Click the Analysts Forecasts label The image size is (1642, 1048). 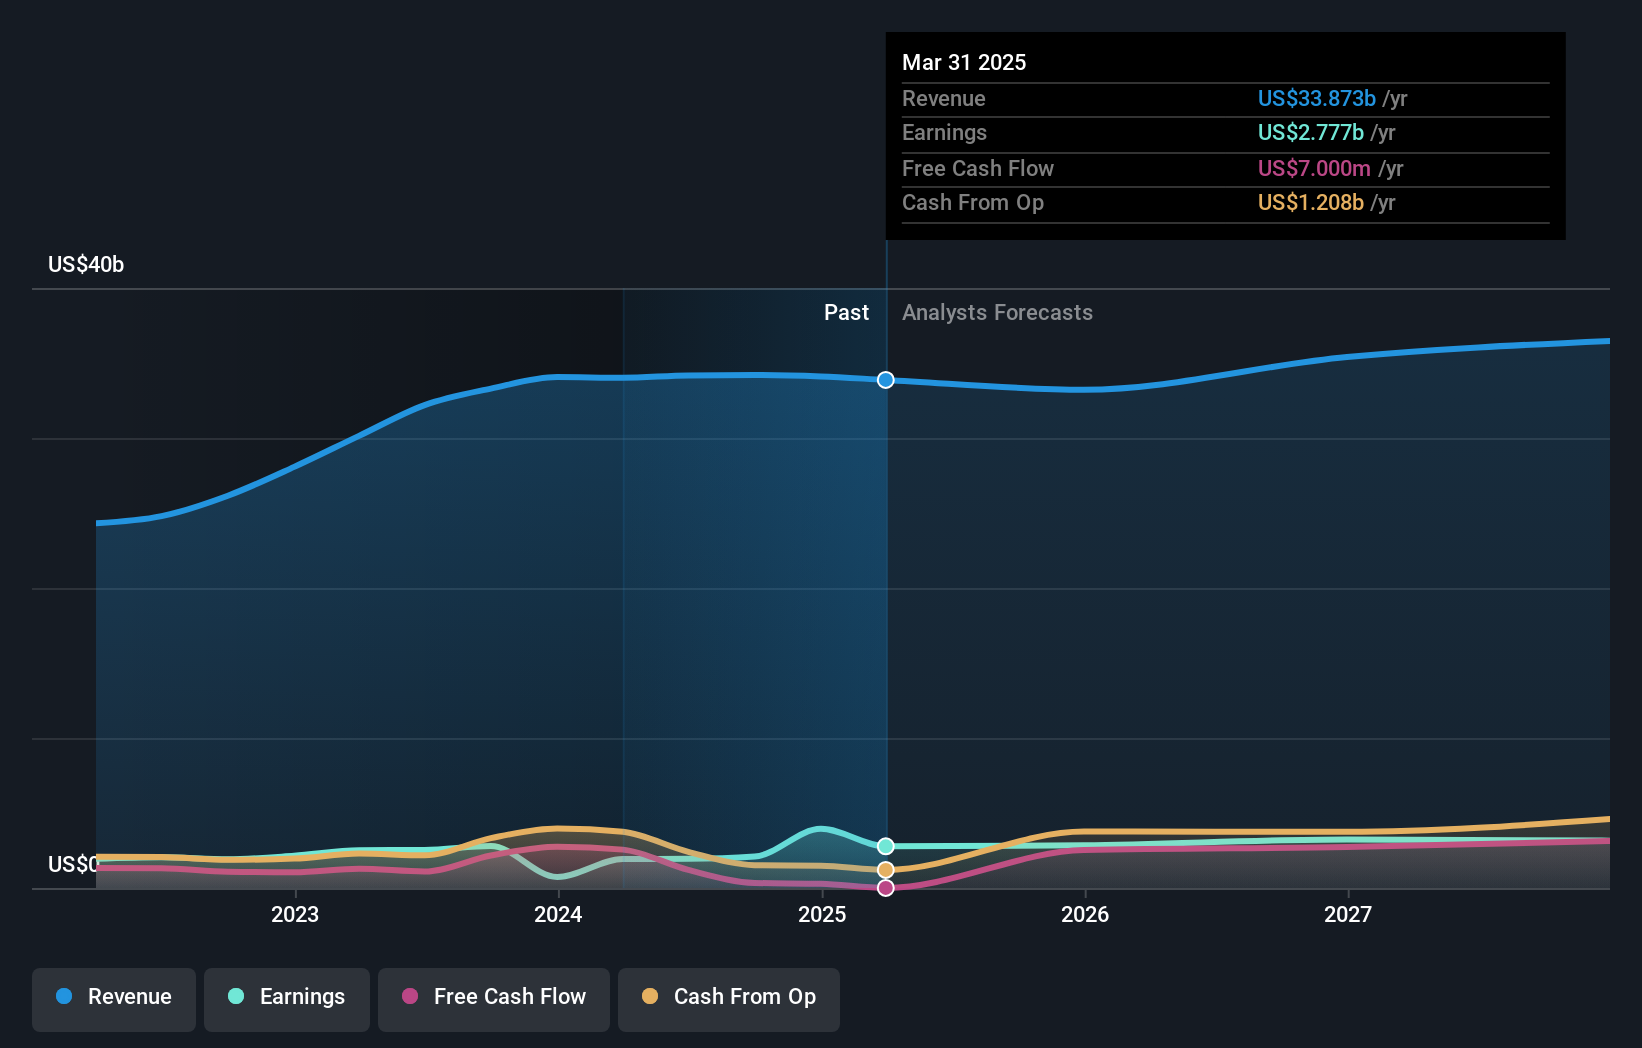coord(997,312)
